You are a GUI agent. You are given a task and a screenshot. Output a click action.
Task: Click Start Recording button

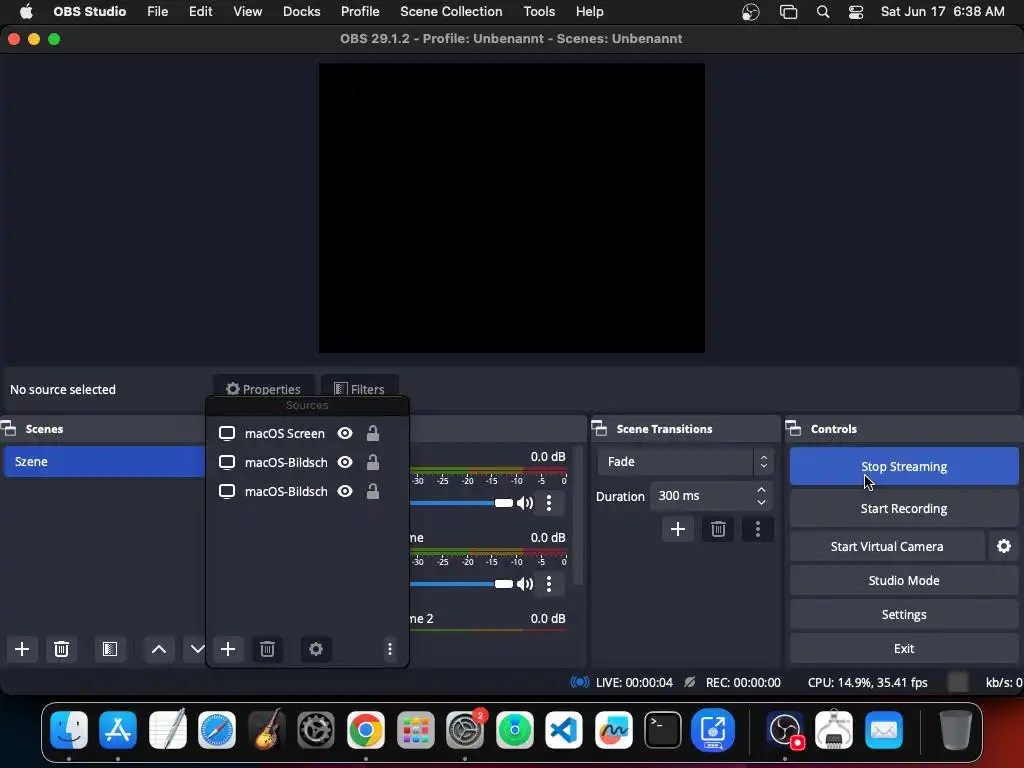[904, 508]
